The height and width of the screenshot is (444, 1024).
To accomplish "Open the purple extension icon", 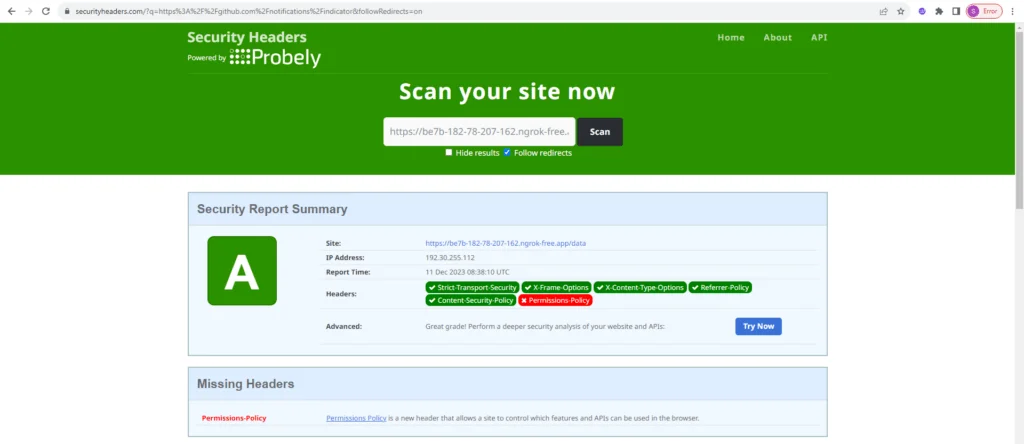I will tap(922, 11).
